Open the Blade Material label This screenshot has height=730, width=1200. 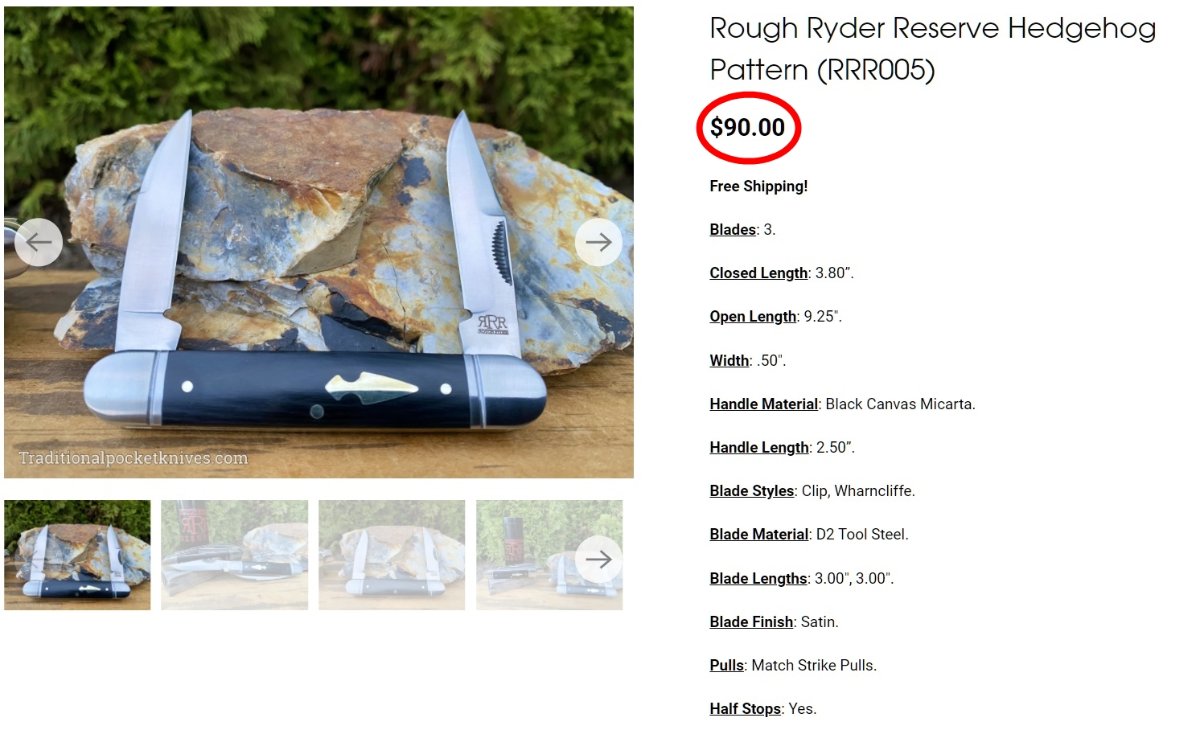[x=758, y=535]
